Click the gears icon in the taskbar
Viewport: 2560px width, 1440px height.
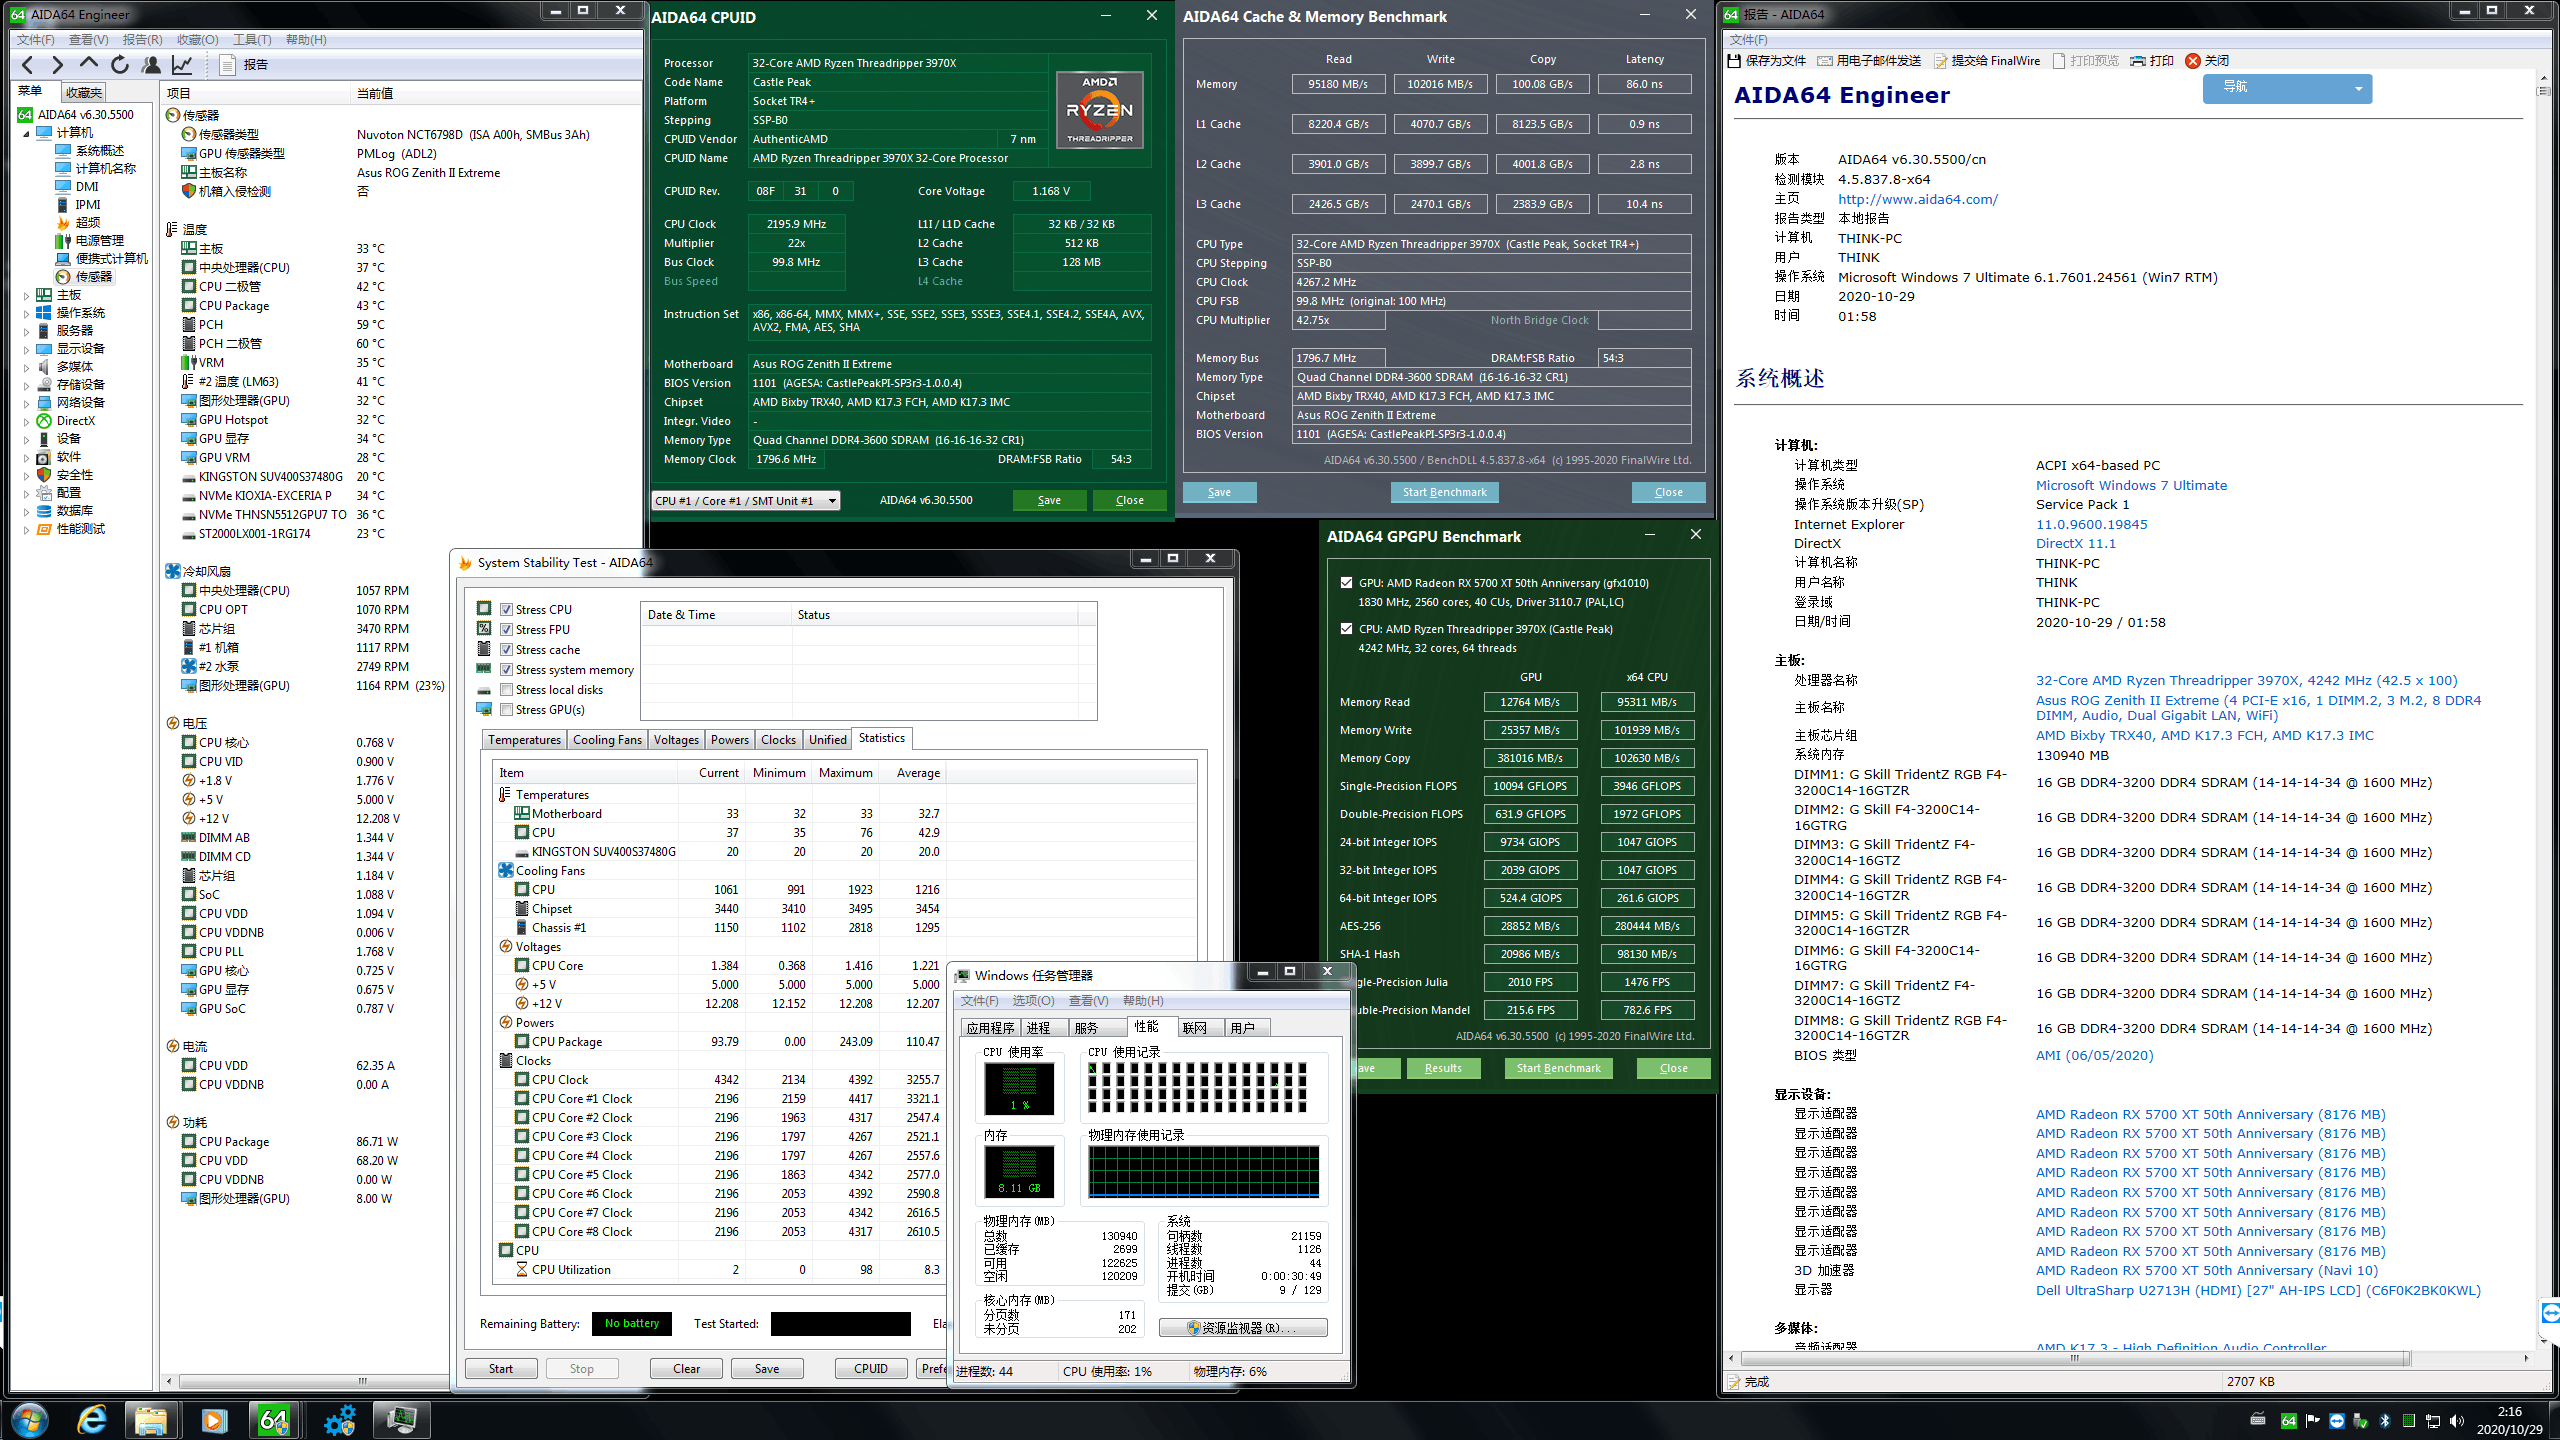[339, 1420]
